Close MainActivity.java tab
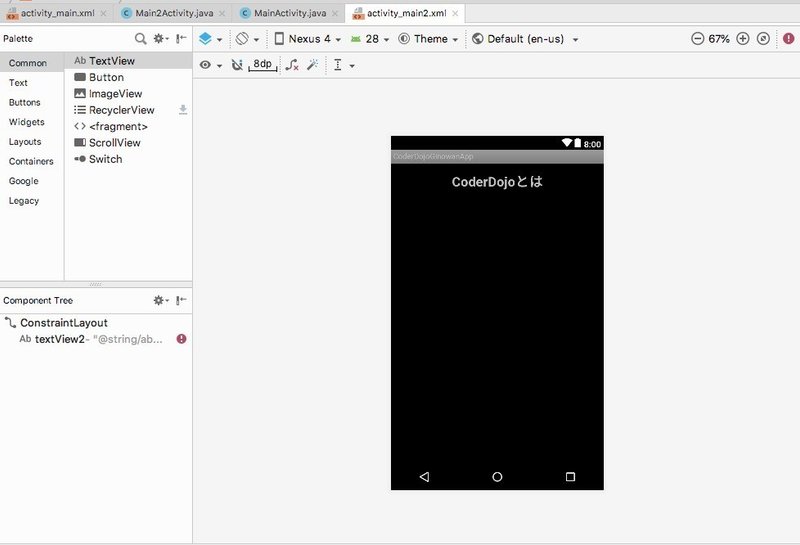The width and height of the screenshot is (800, 545). 335,13
